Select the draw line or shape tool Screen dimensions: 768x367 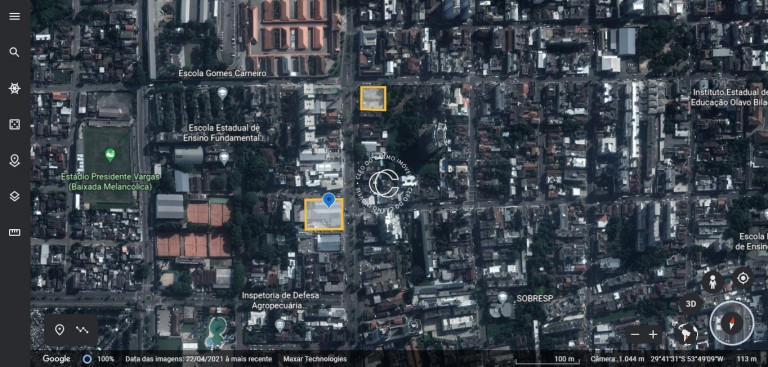(x=82, y=330)
